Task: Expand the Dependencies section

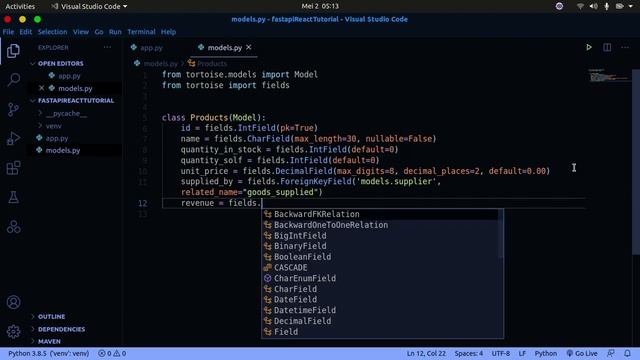Action: pos(61,329)
